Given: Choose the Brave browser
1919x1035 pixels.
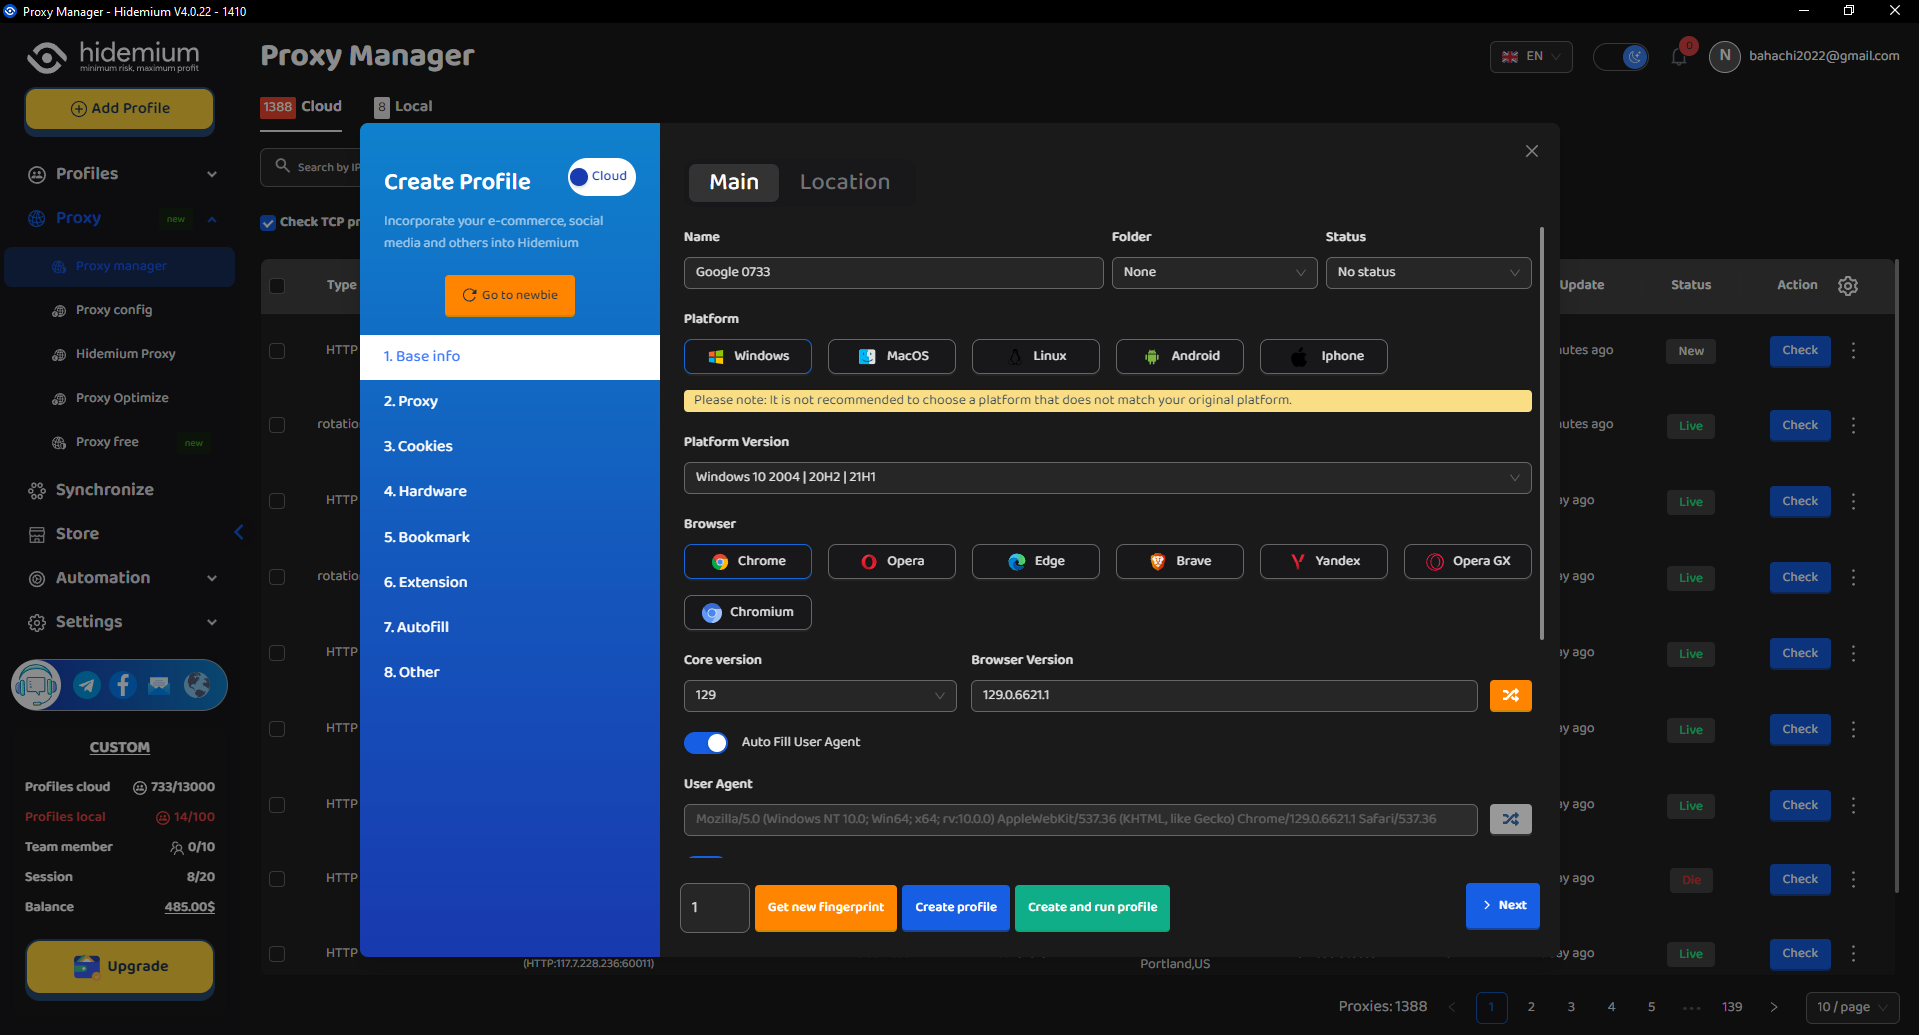Looking at the screenshot, I should coord(1180,561).
